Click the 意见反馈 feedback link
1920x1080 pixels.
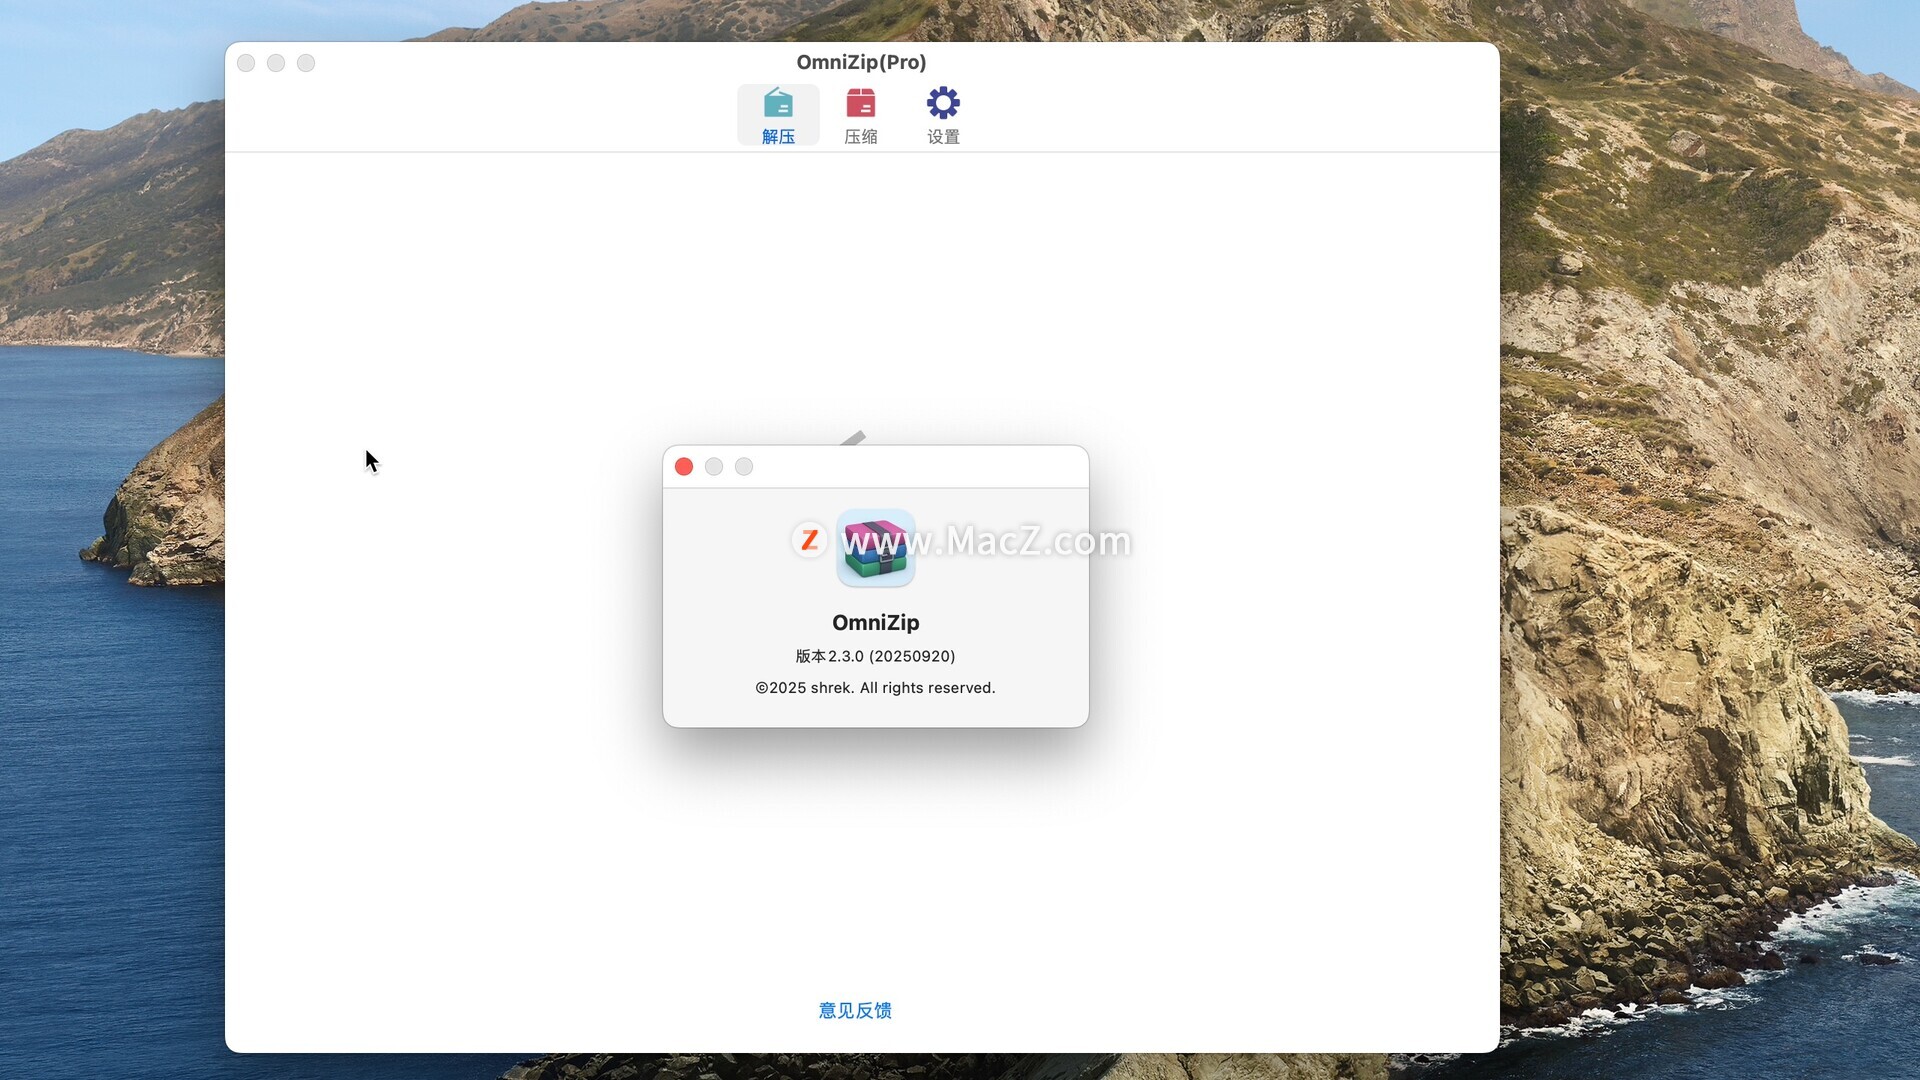pos(855,1010)
